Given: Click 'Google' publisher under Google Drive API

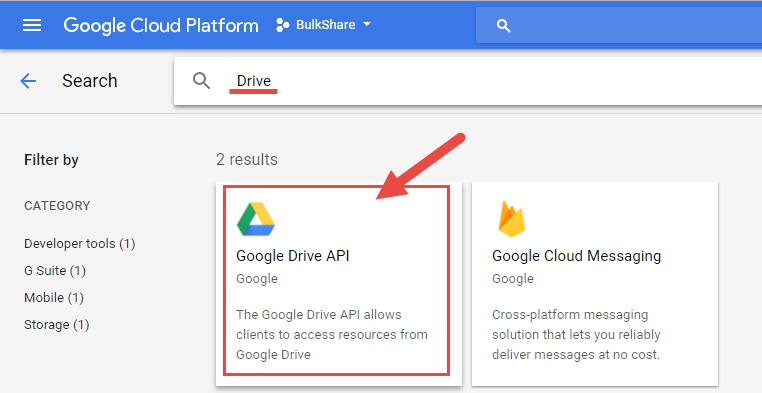Looking at the screenshot, I should pos(257,279).
